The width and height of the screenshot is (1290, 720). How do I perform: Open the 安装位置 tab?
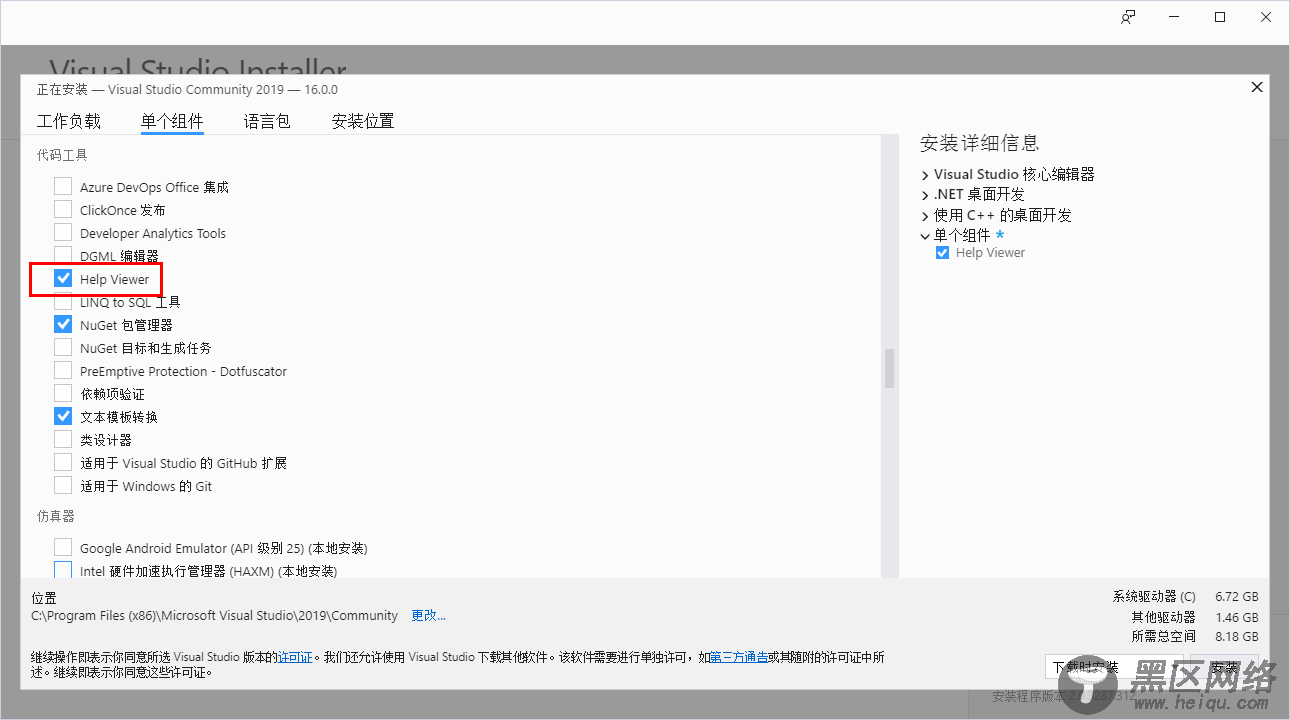[x=363, y=121]
